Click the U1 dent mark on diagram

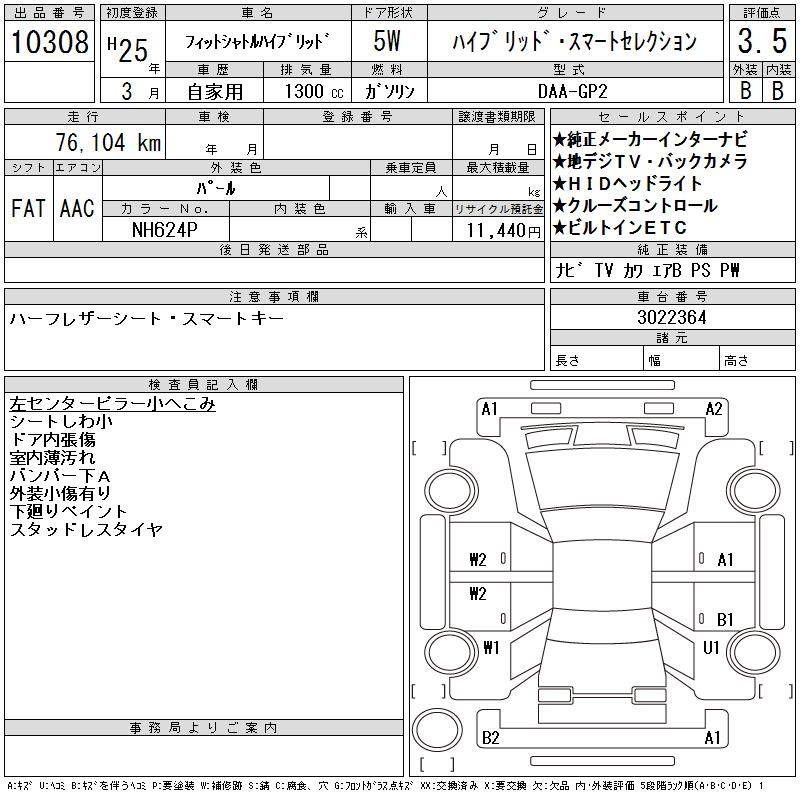[711, 648]
